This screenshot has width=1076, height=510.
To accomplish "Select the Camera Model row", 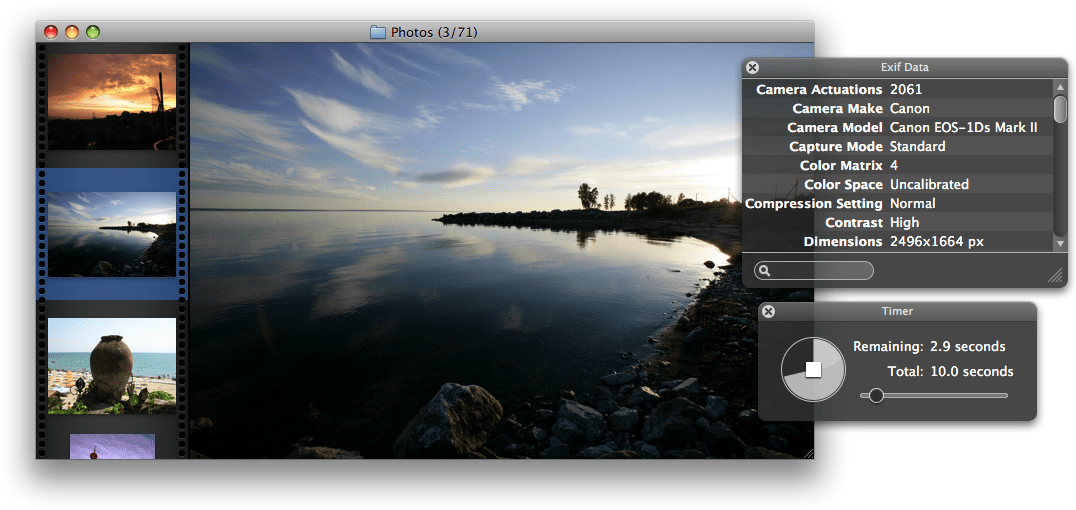I will click(898, 128).
